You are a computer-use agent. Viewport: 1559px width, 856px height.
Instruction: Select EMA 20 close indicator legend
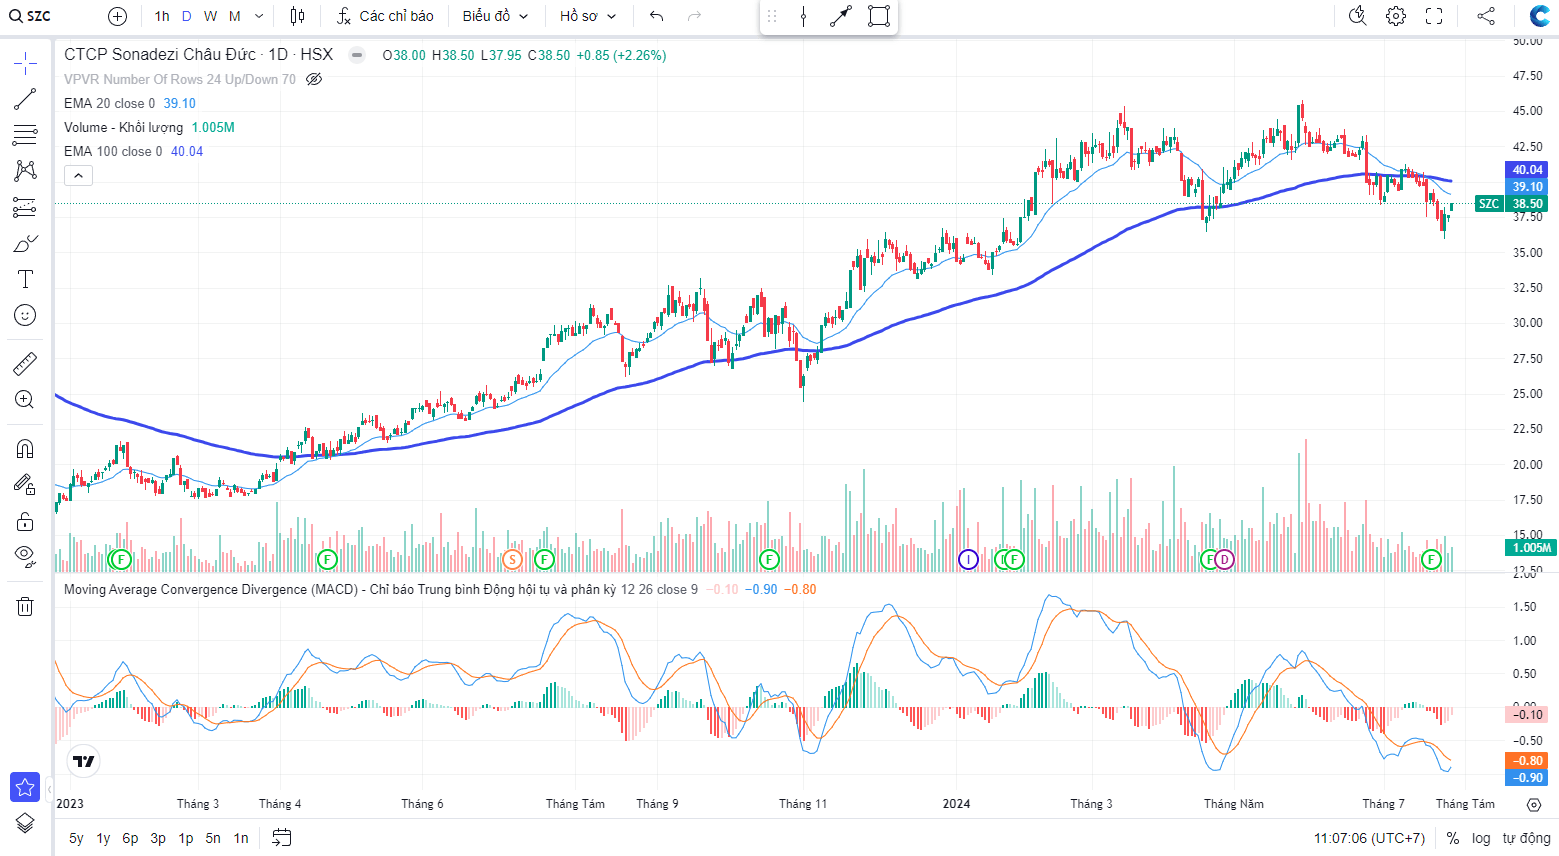point(110,103)
